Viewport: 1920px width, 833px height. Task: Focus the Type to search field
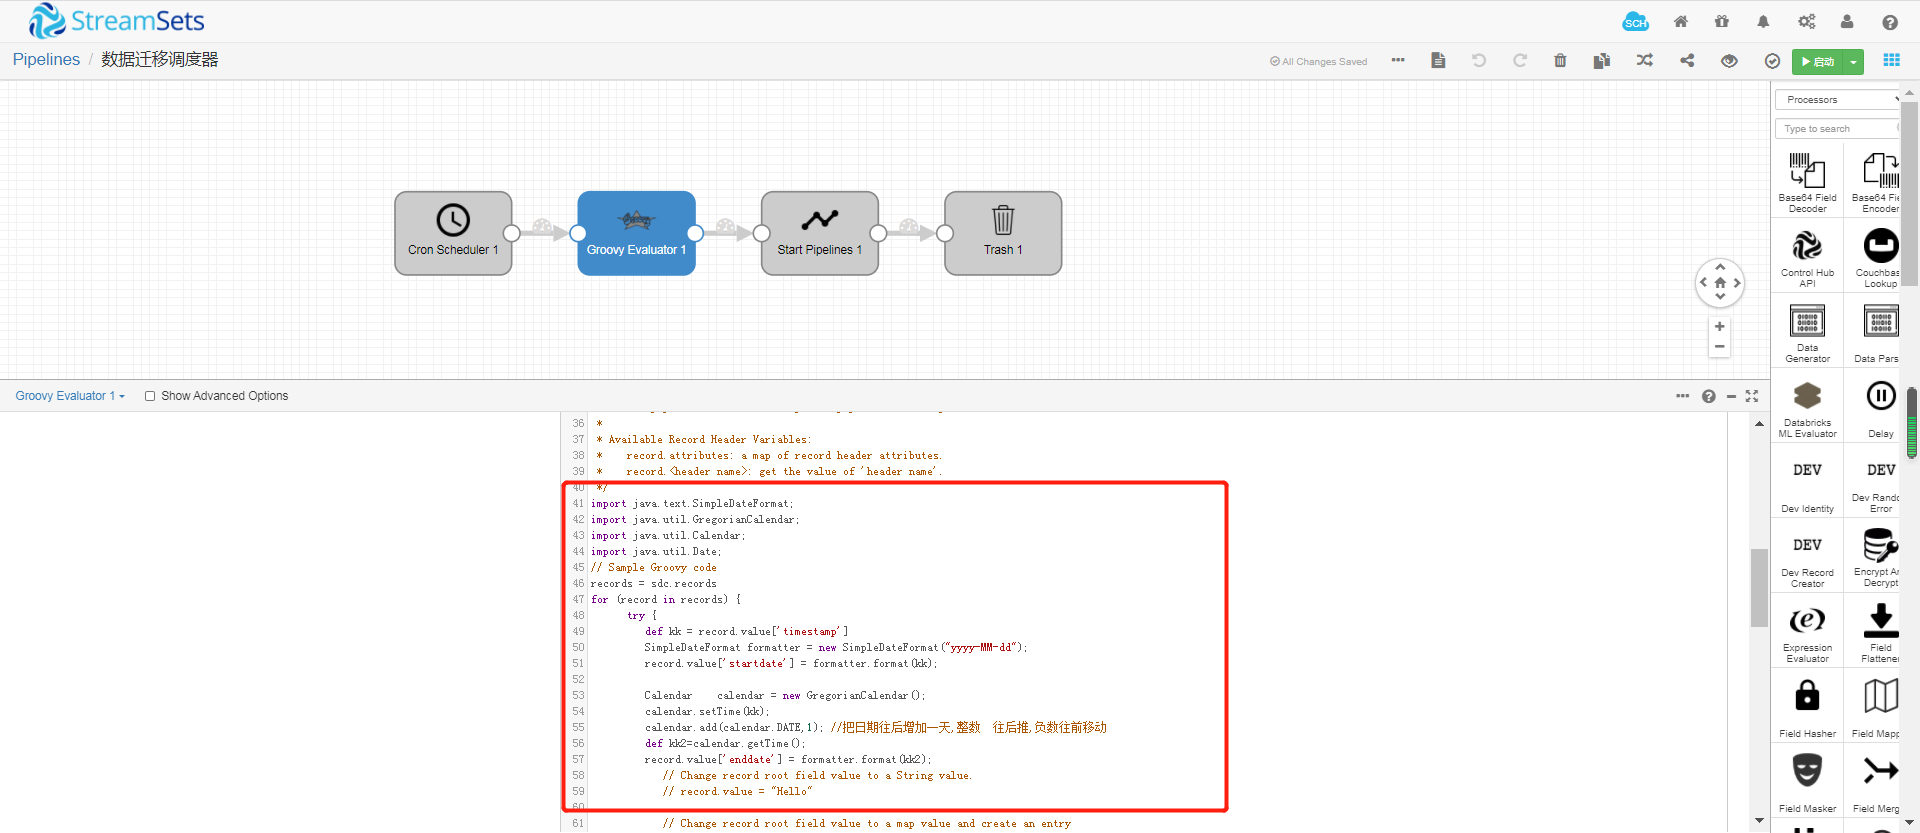coord(1839,129)
